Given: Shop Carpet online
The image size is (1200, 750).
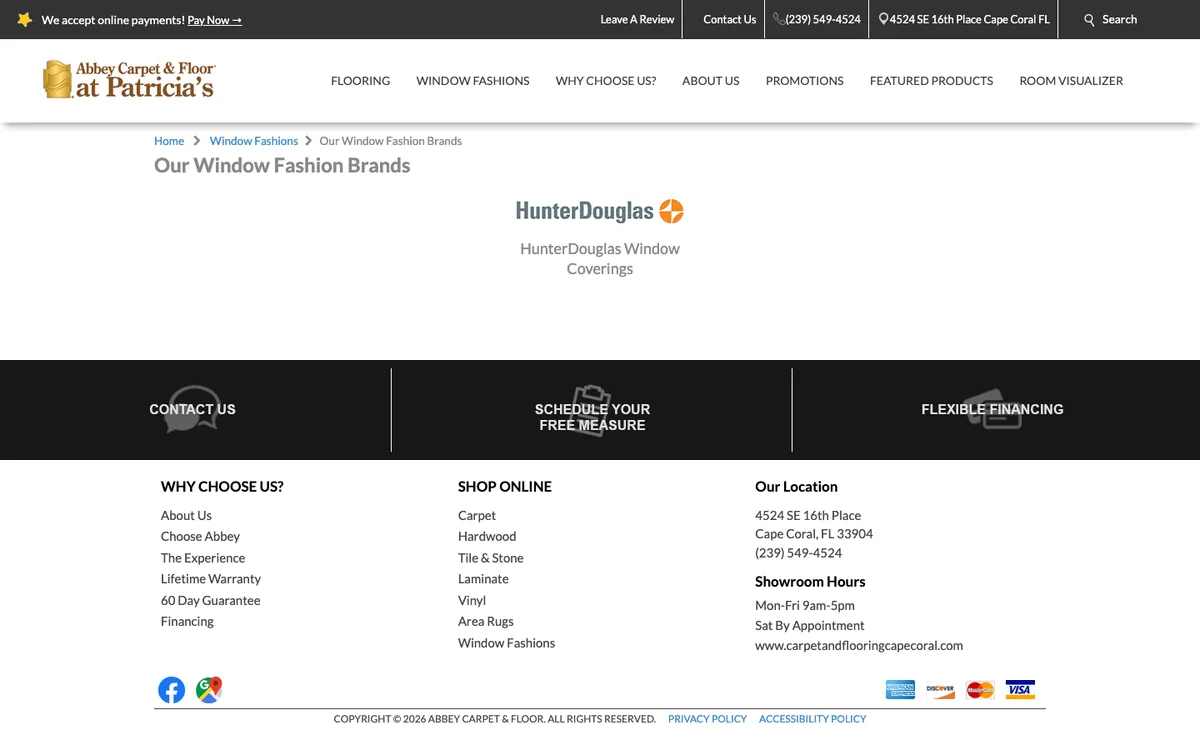Looking at the screenshot, I should [x=477, y=515].
